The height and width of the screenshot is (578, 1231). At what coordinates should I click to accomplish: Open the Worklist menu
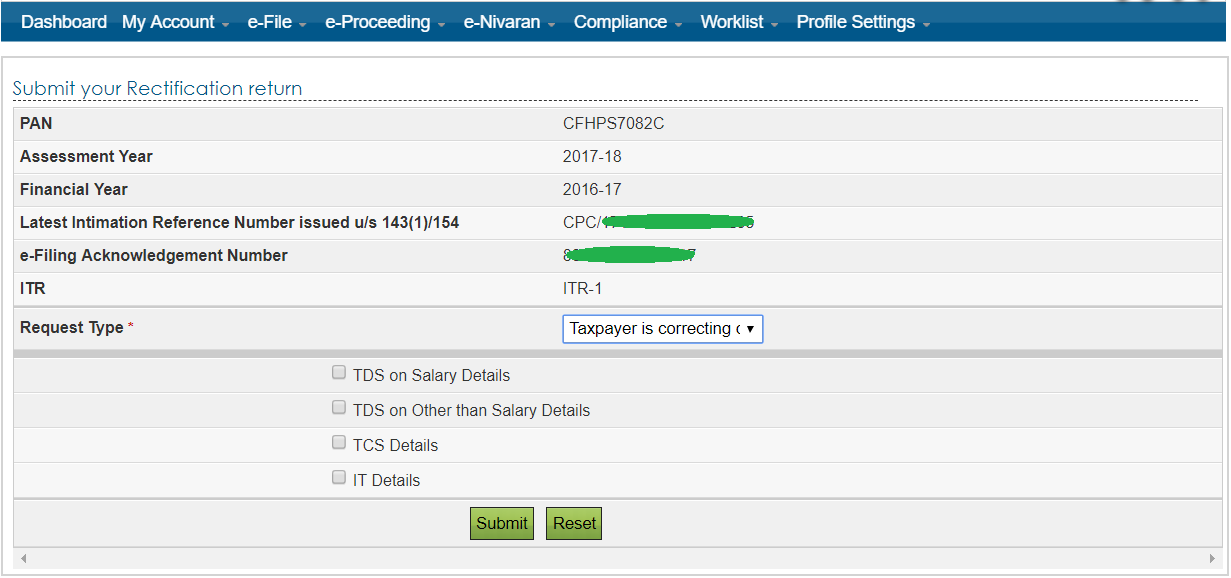point(732,21)
